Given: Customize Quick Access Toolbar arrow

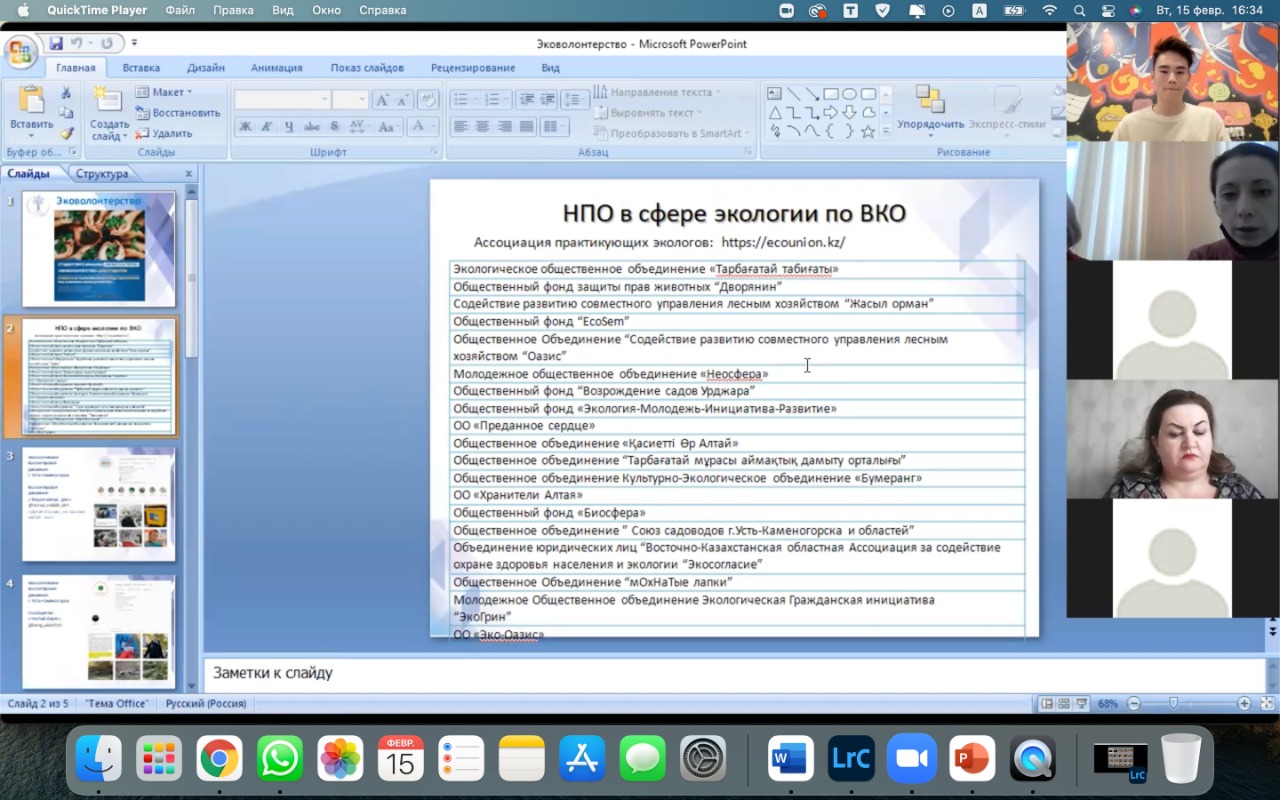Looking at the screenshot, I should [x=134, y=43].
